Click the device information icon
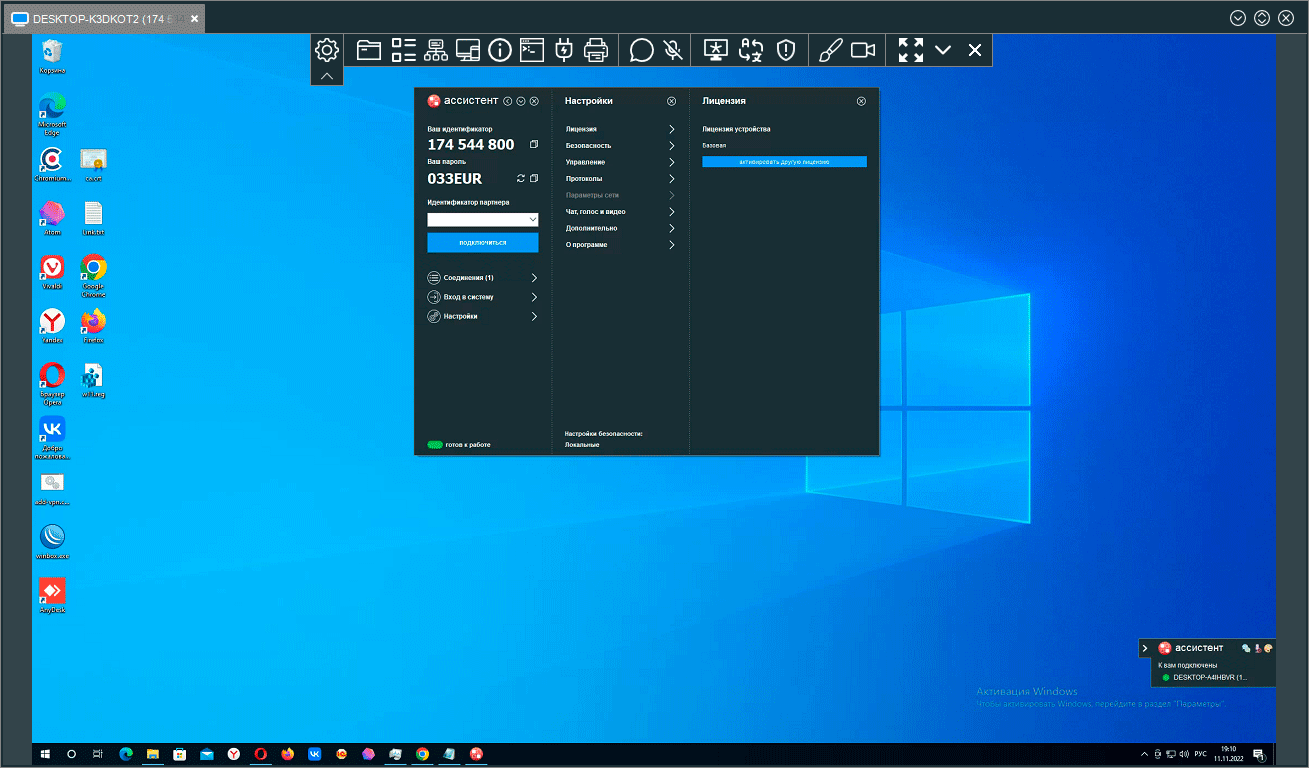 pos(500,50)
